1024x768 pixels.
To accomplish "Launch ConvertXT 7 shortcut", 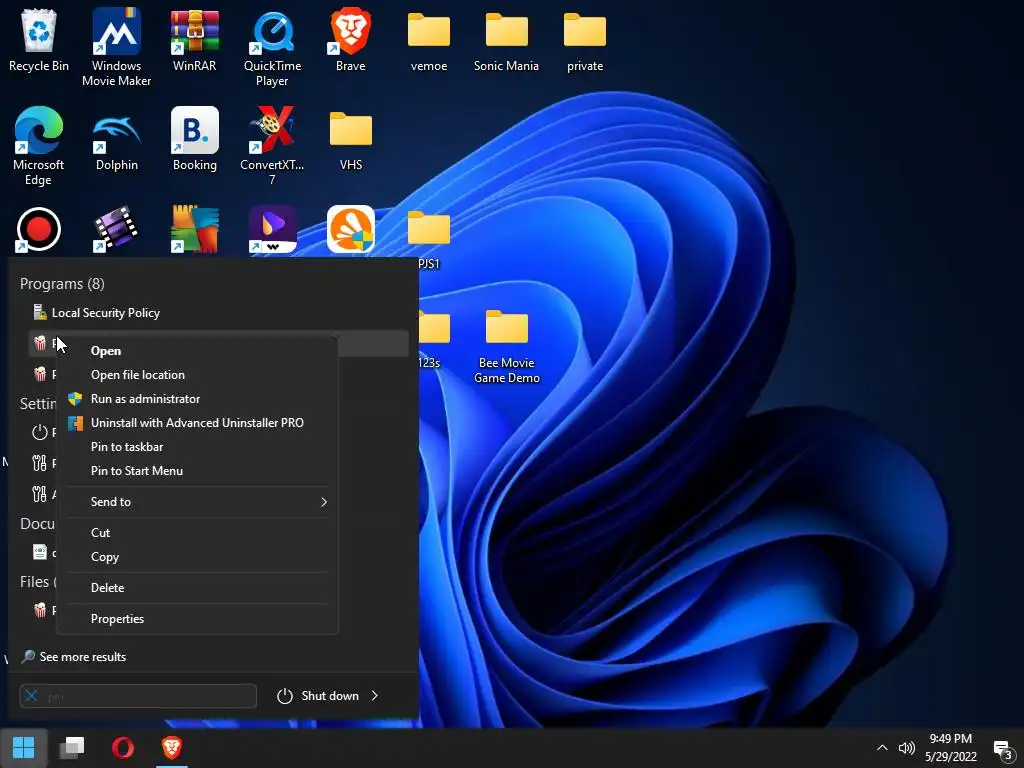I will coord(272,146).
